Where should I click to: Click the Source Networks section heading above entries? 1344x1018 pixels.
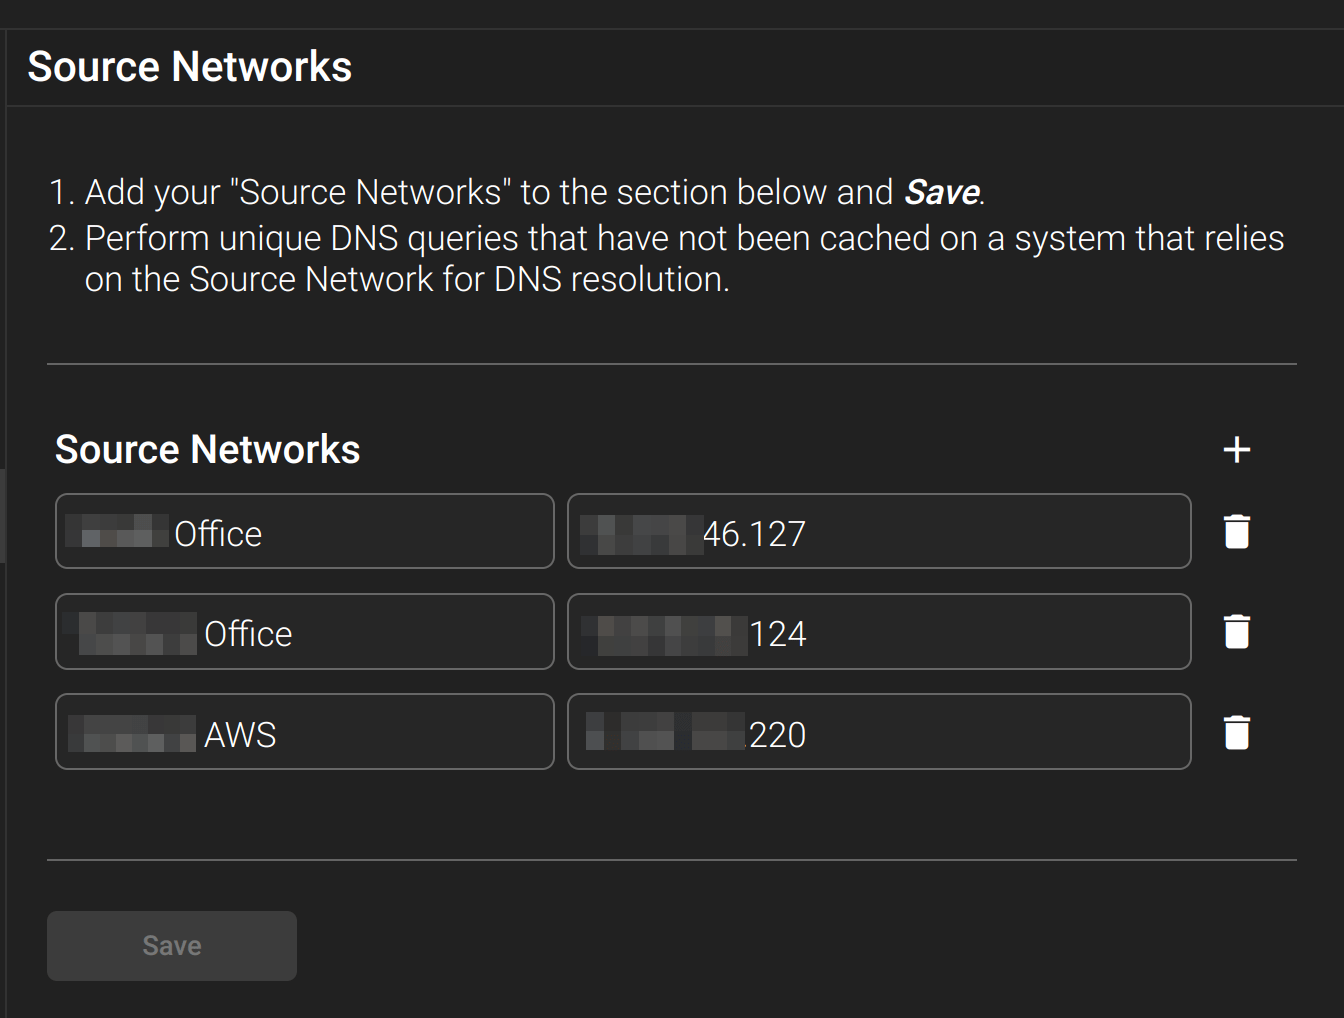[x=207, y=449]
